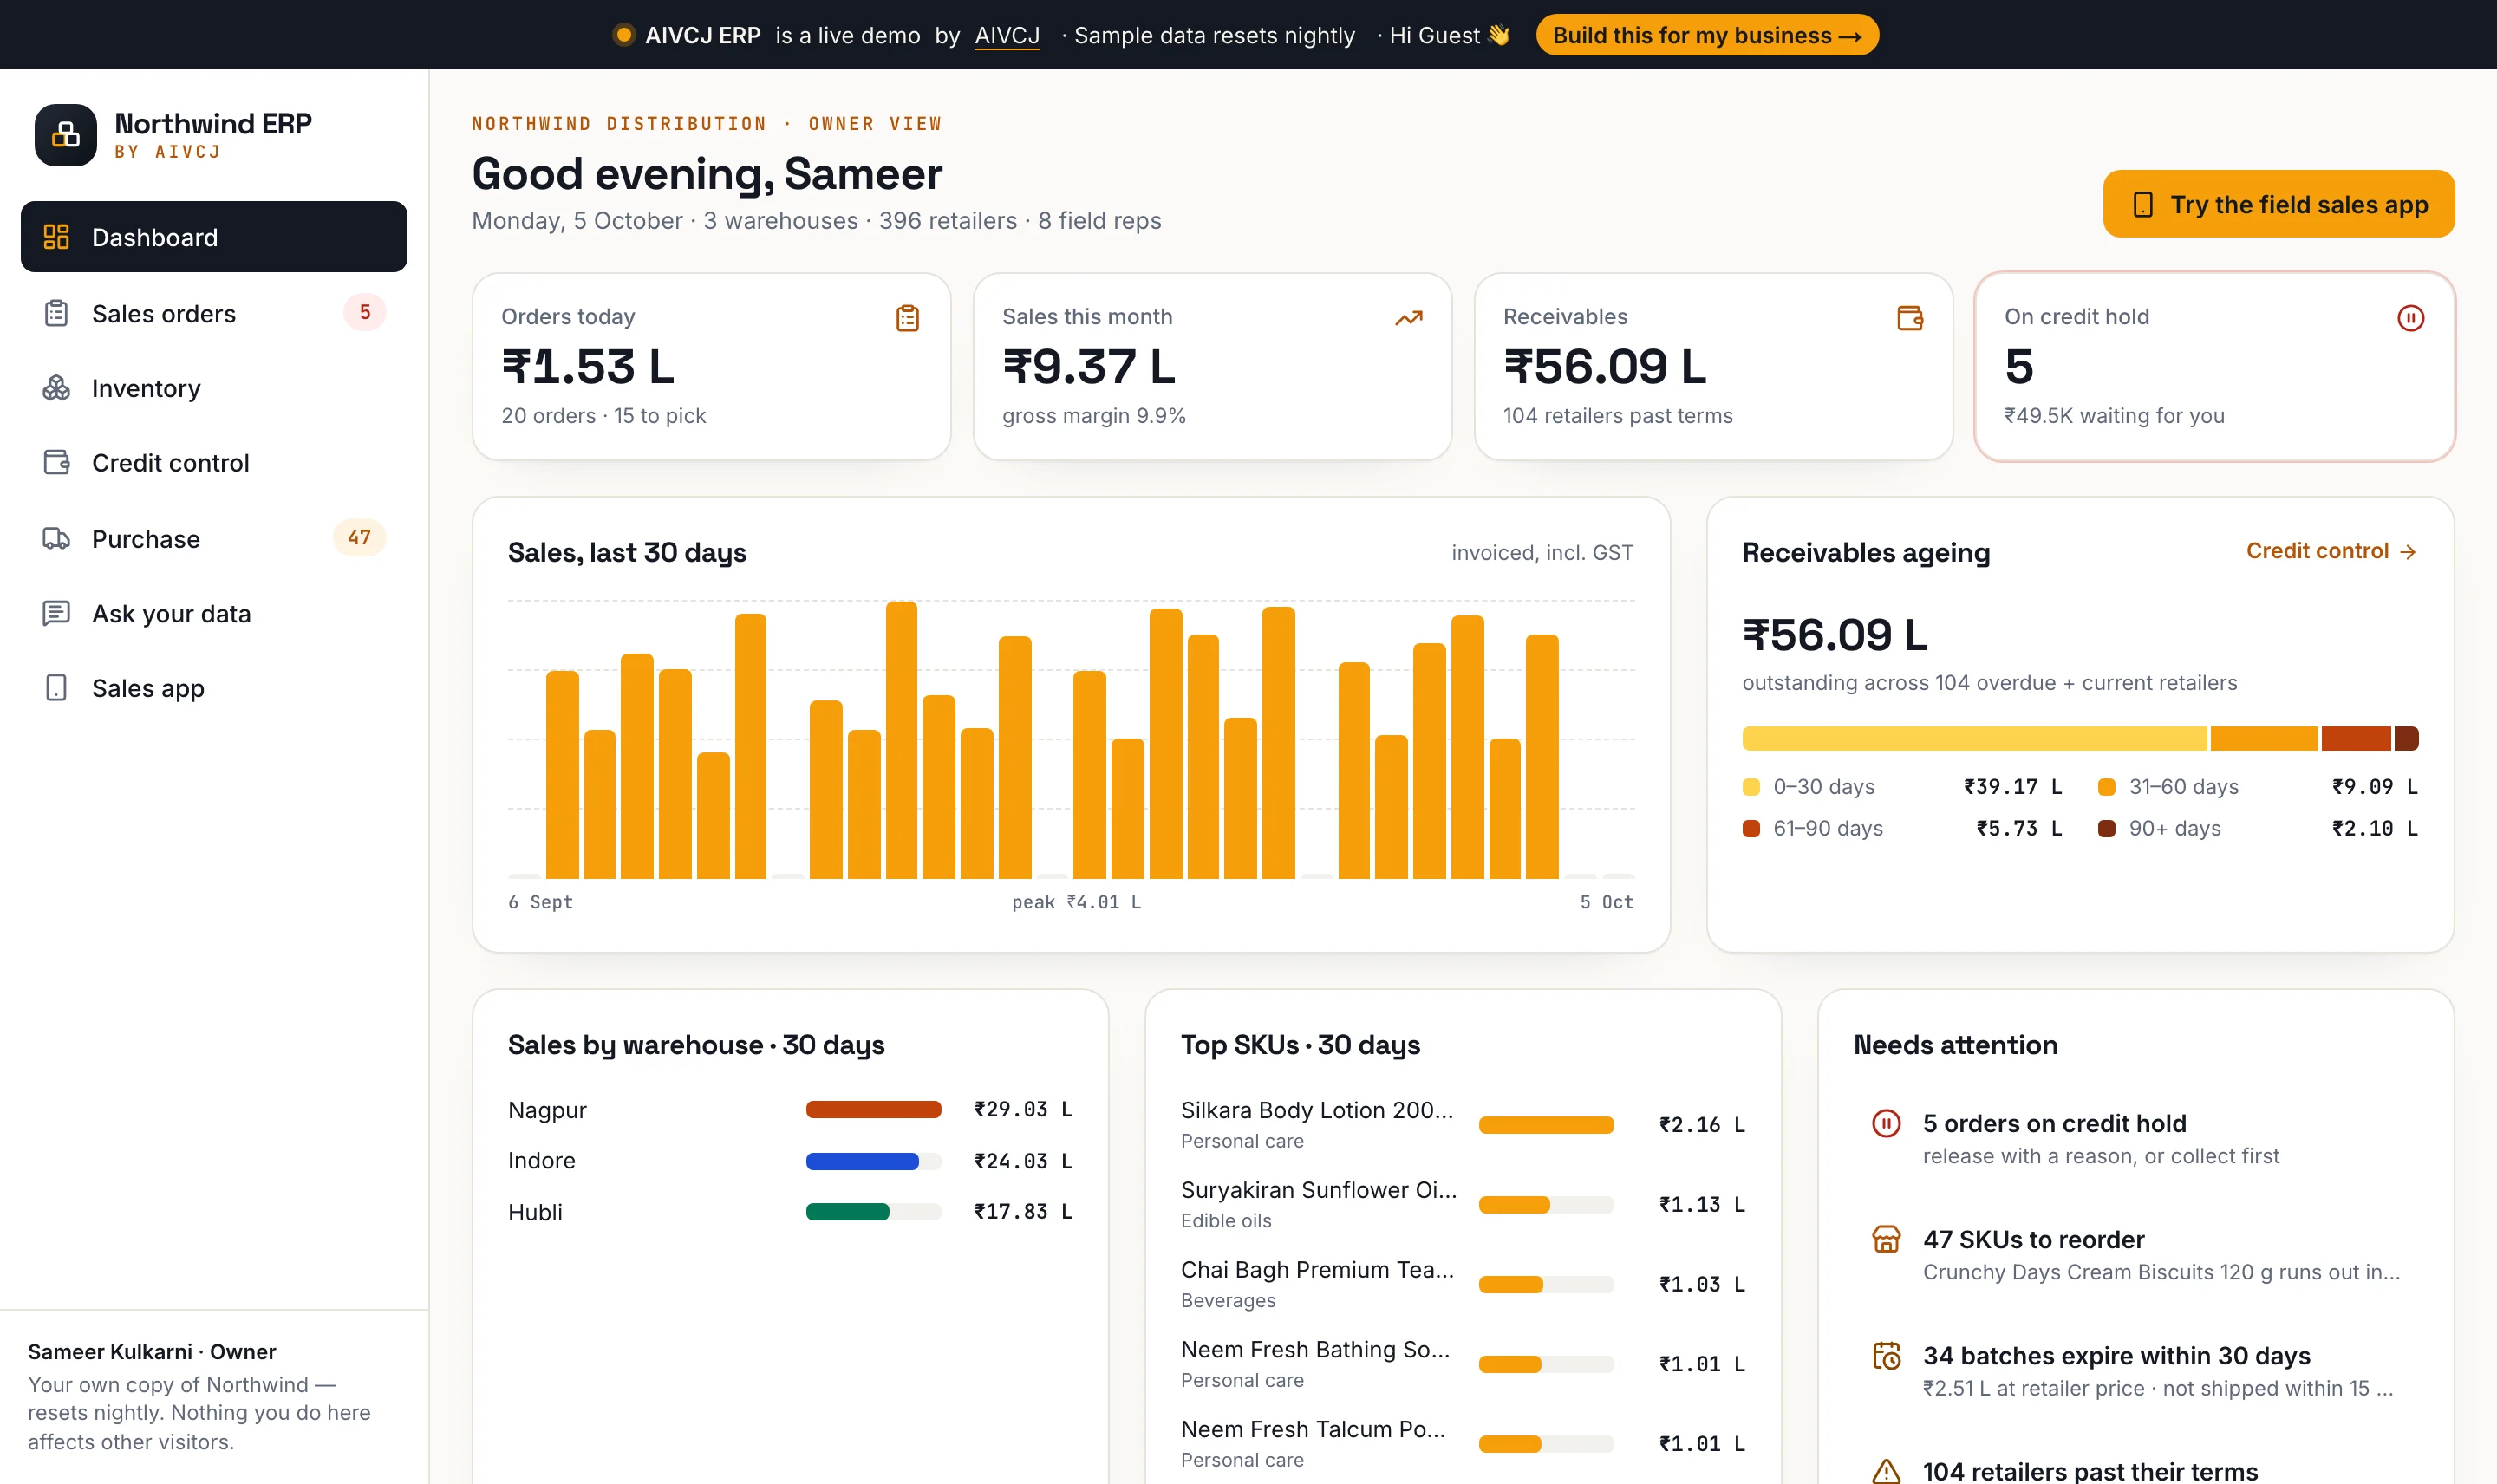
Task: Click the Sales orders clipboard icon
Action: [x=56, y=314]
